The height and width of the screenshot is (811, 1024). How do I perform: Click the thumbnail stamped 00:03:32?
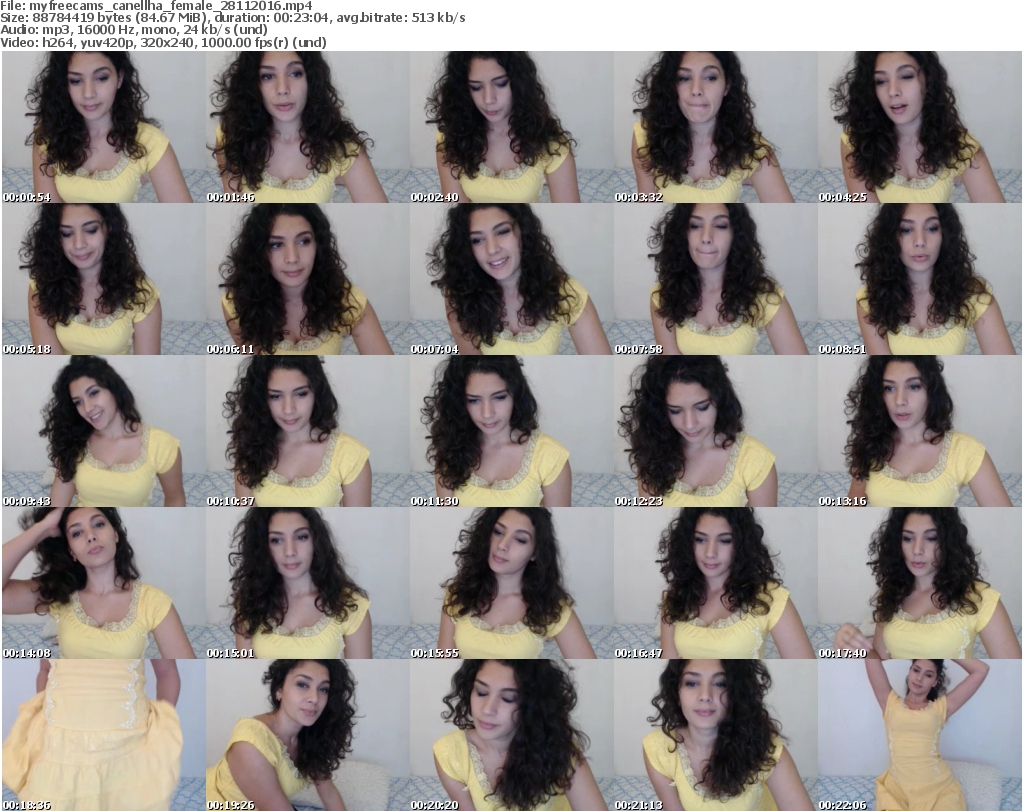(x=716, y=127)
